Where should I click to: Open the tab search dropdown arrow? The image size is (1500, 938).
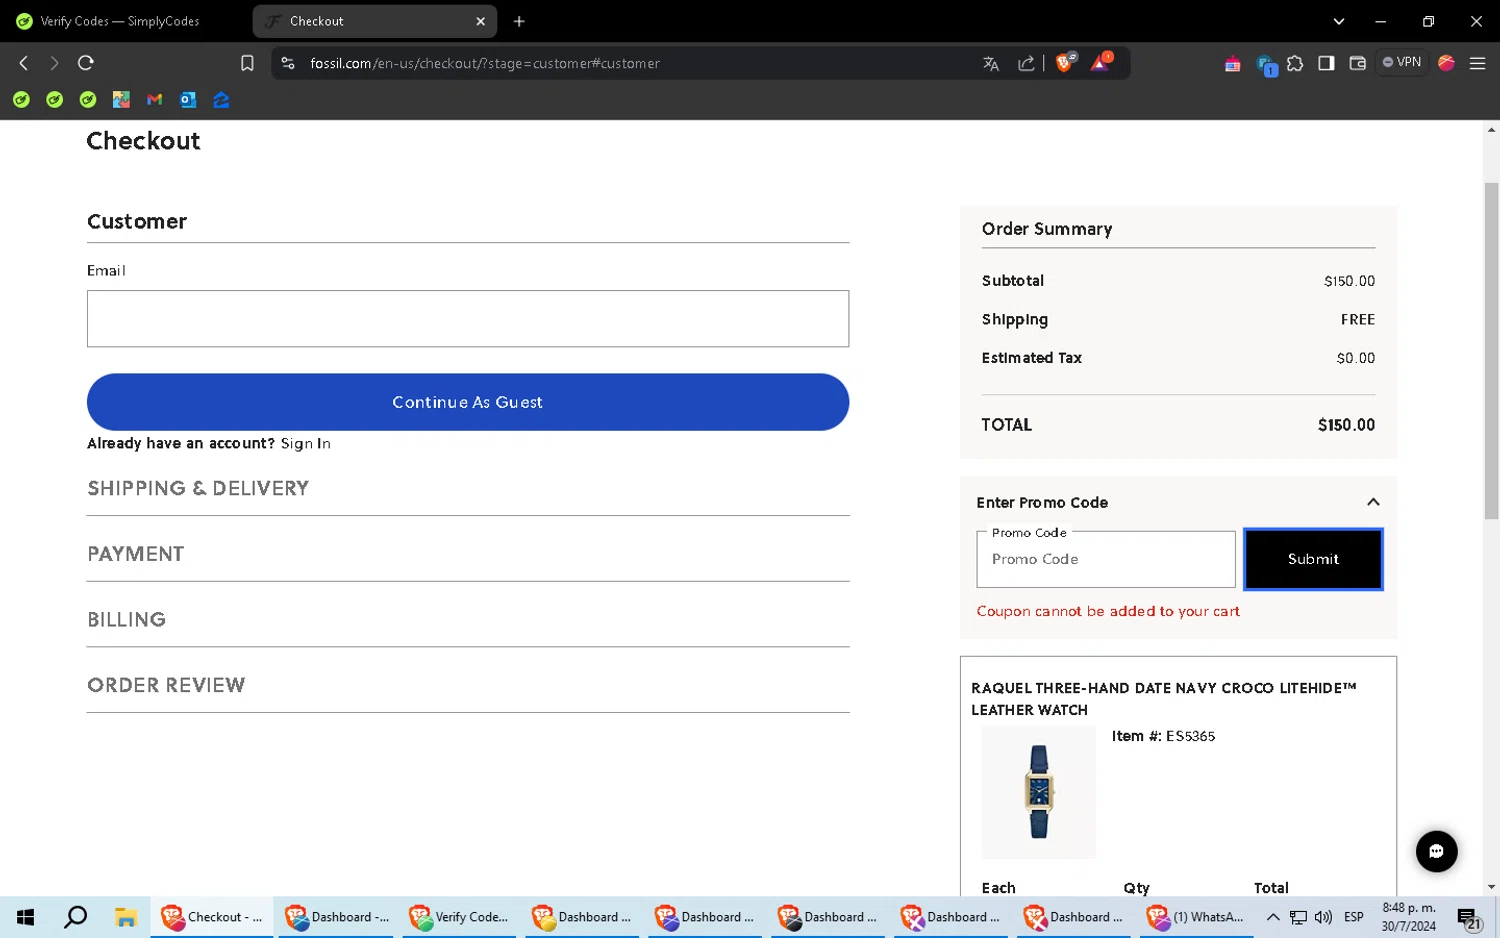pos(1339,21)
